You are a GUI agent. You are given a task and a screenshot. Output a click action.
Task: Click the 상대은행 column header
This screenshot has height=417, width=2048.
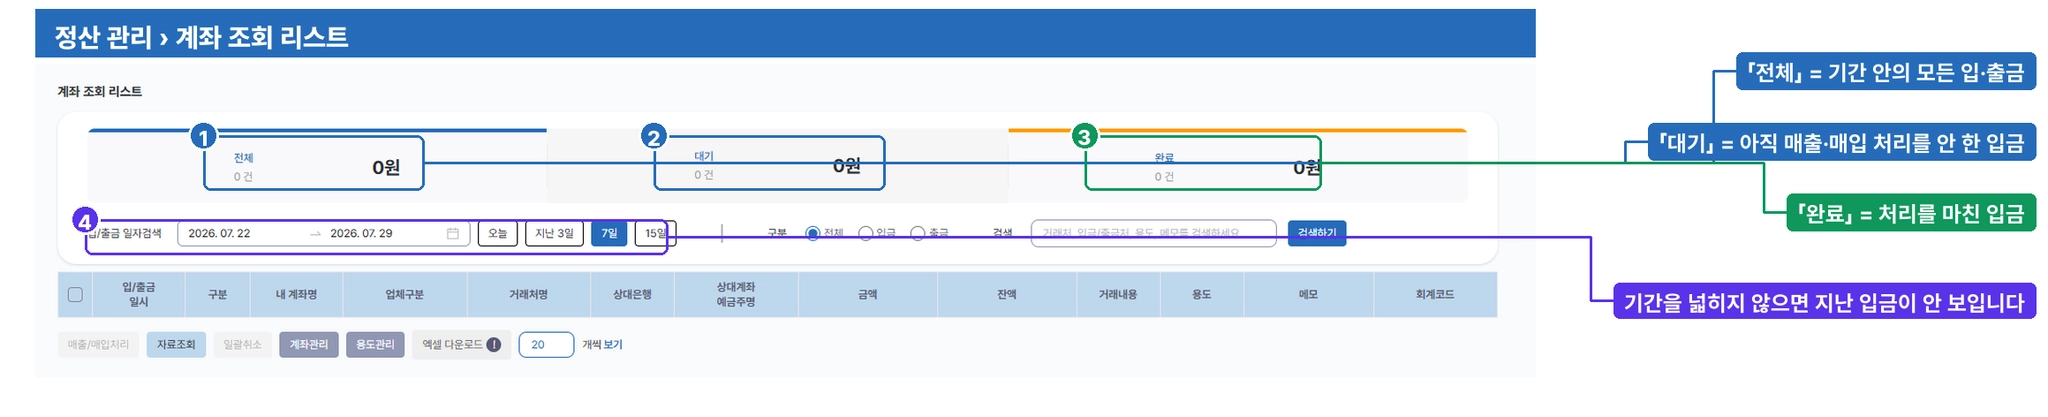point(632,295)
